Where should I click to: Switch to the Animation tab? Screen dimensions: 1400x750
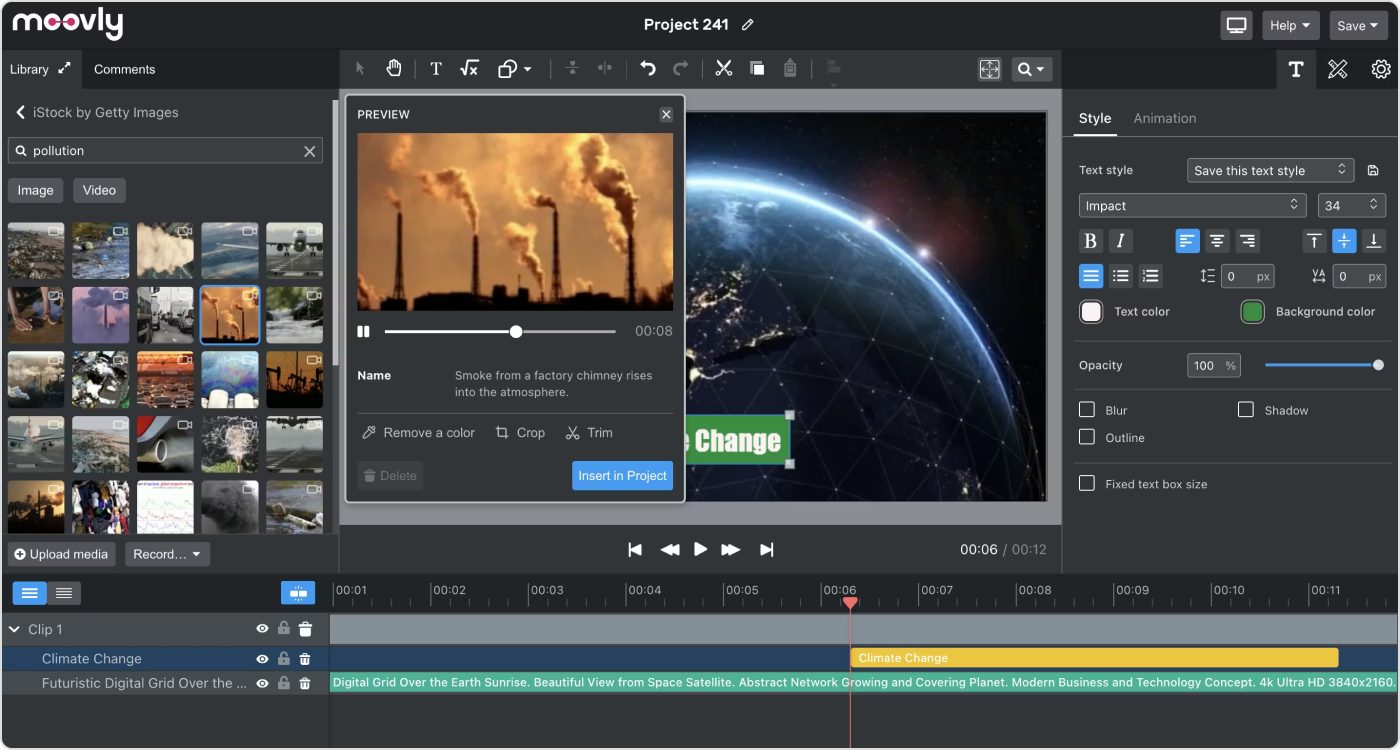(1164, 118)
